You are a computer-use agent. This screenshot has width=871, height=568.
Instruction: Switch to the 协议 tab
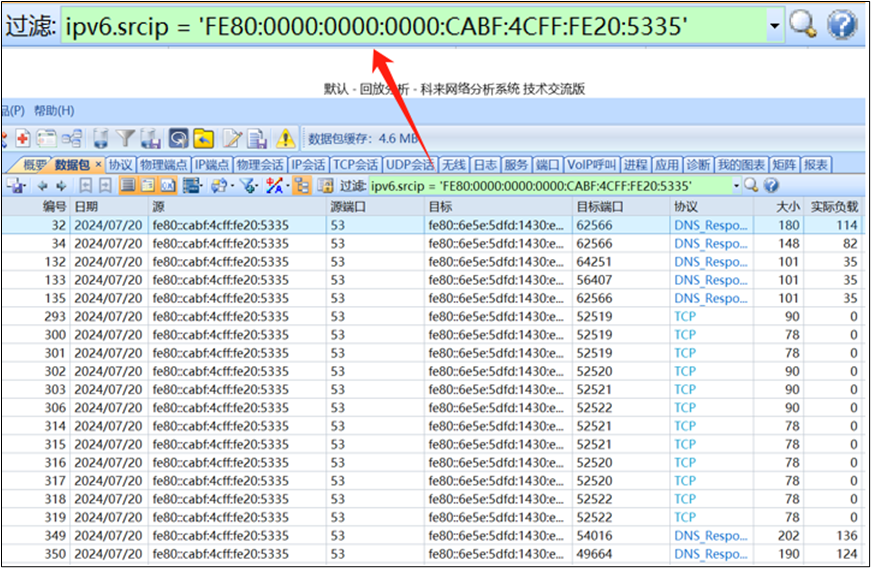121,165
